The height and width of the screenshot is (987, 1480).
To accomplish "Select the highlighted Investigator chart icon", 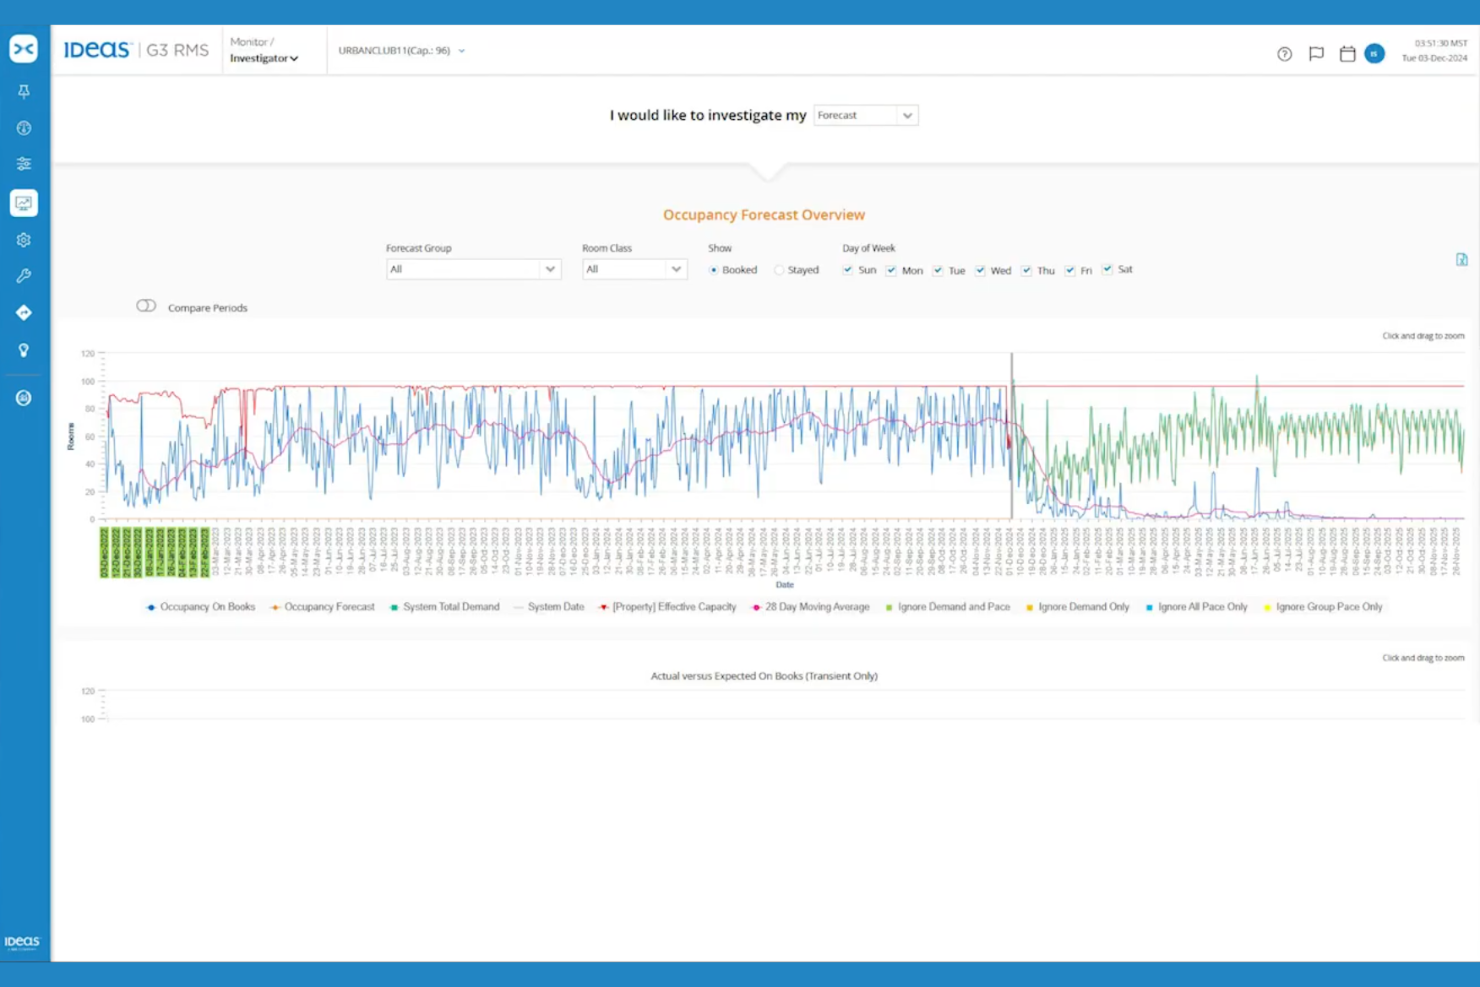I will click(x=23, y=202).
